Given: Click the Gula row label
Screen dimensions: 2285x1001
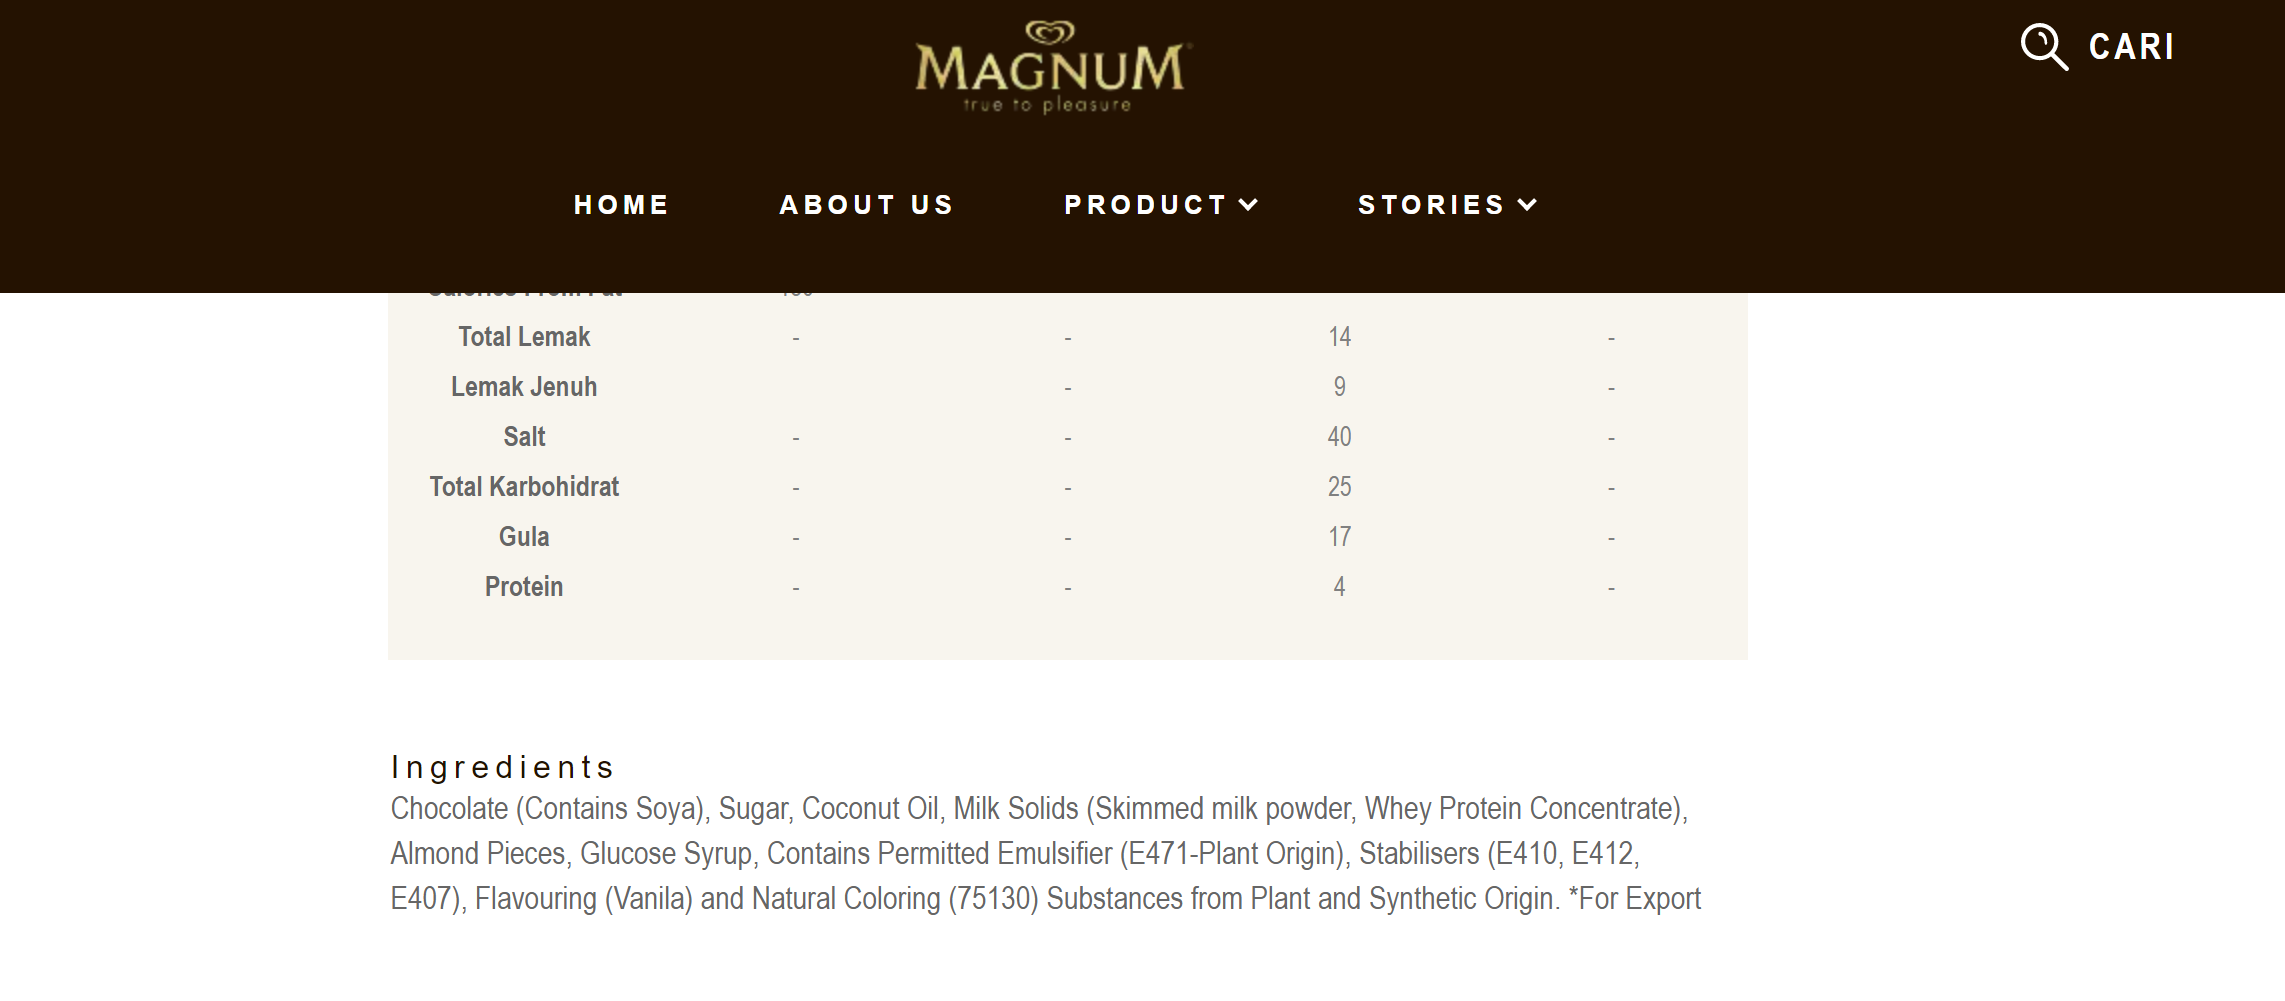Looking at the screenshot, I should pyautogui.click(x=524, y=537).
